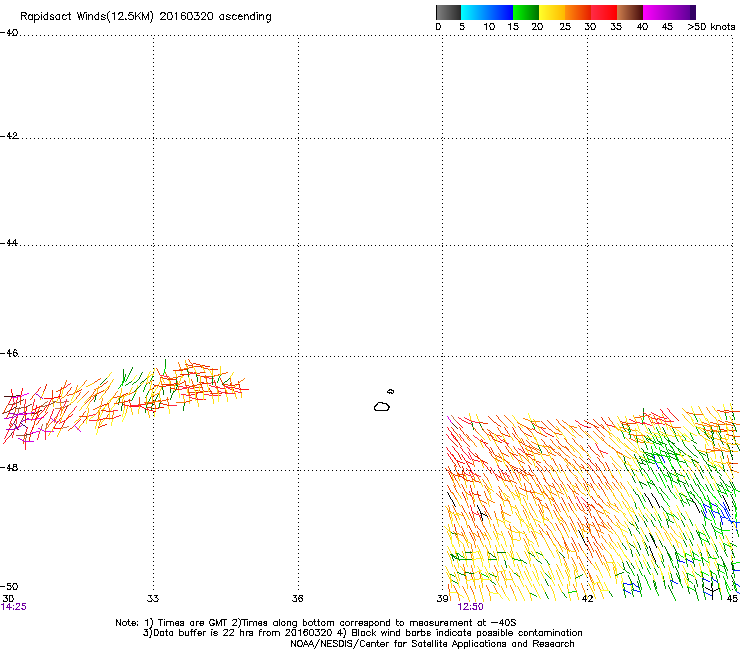Click the '25' legend scale label

(565, 27)
